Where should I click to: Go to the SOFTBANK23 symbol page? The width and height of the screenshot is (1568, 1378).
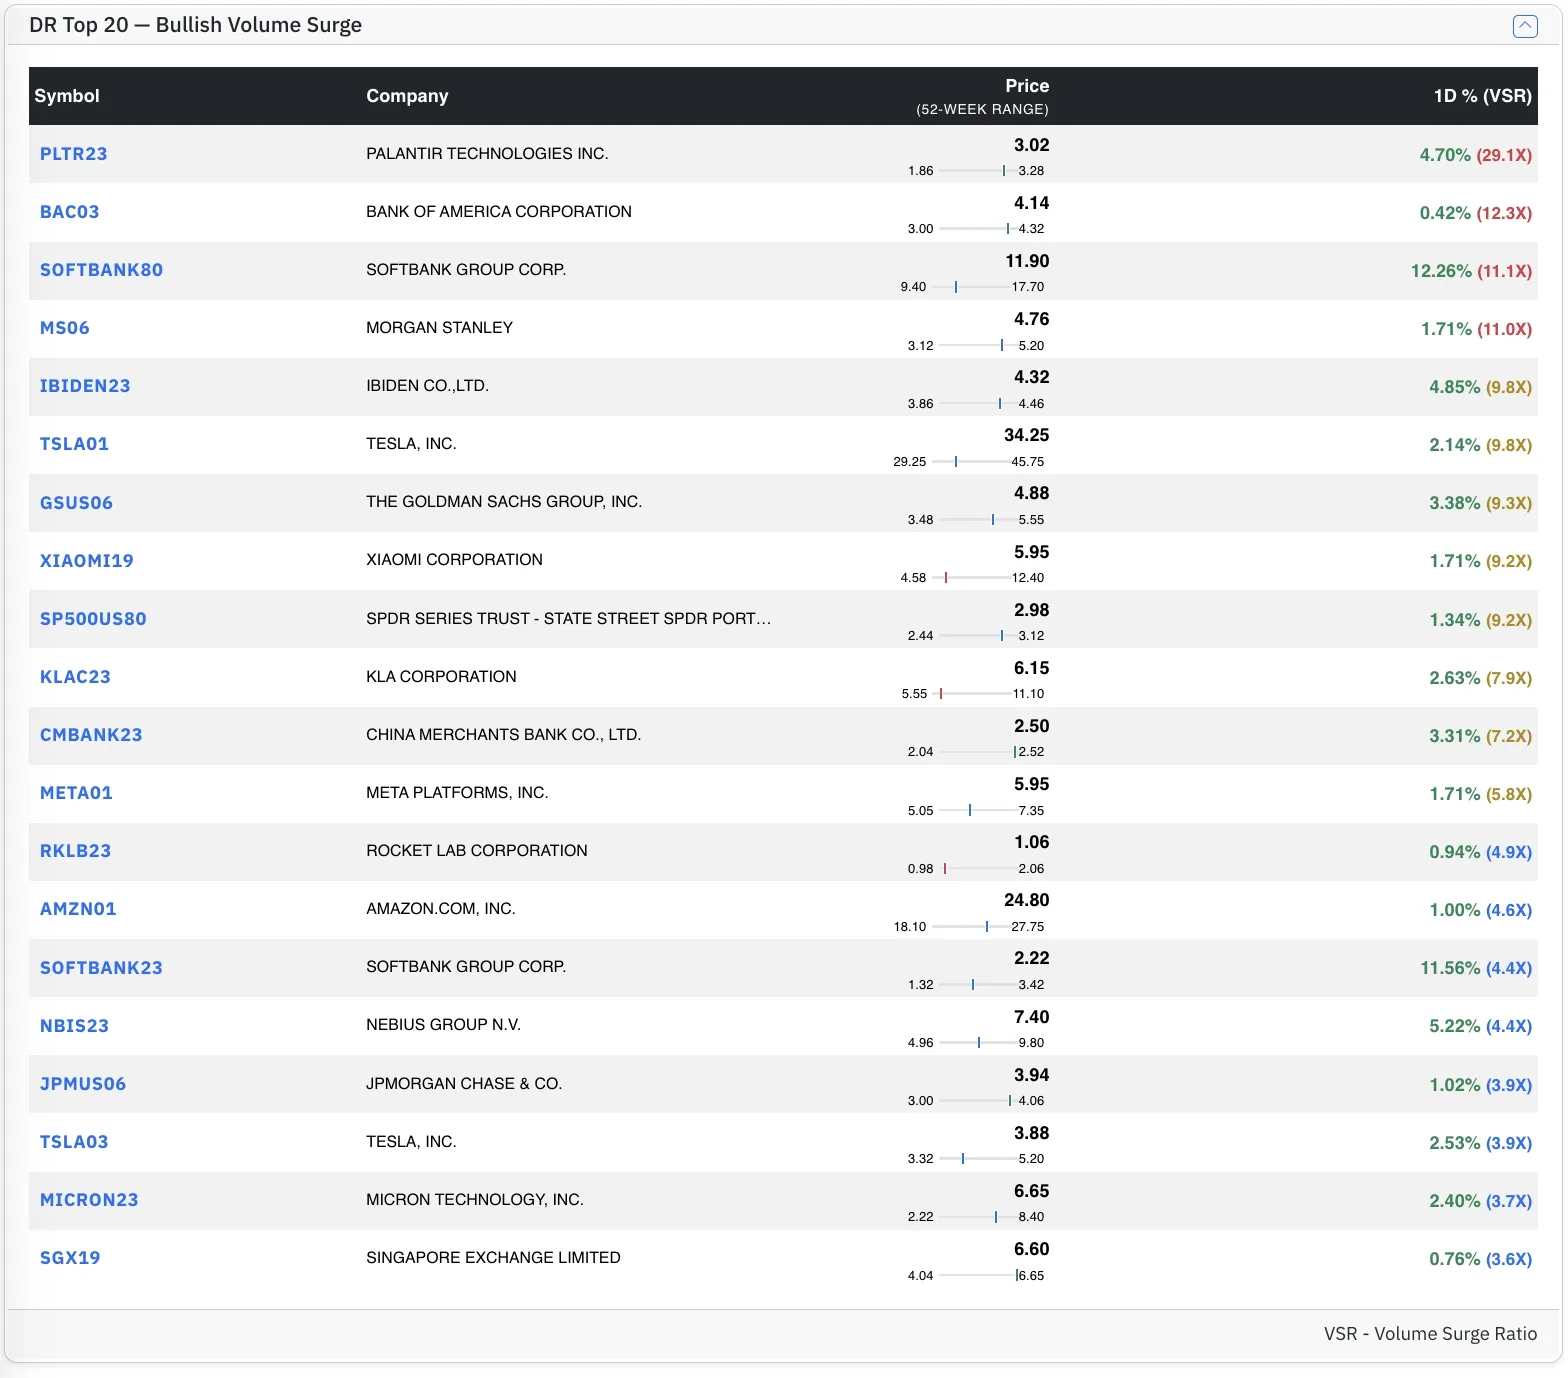coord(101,968)
